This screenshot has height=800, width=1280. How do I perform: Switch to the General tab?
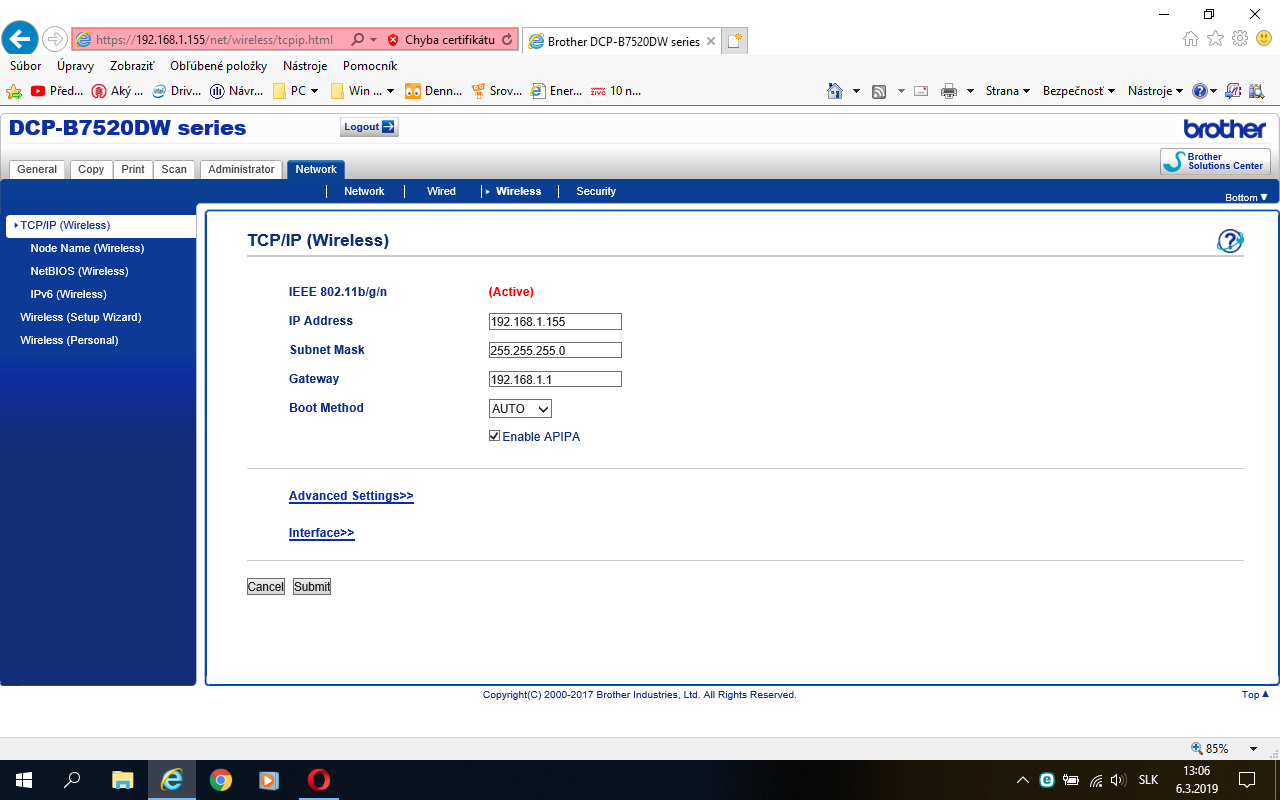click(37, 170)
